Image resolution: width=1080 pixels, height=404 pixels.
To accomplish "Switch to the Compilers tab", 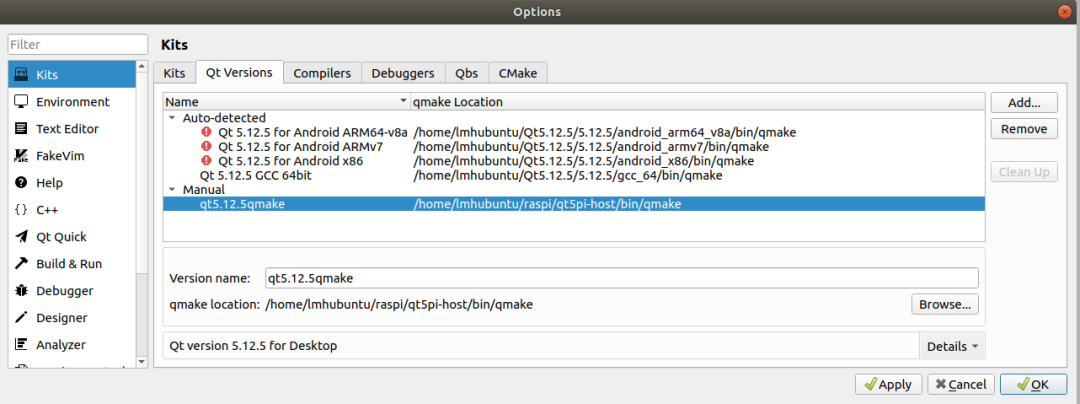I will pos(322,73).
